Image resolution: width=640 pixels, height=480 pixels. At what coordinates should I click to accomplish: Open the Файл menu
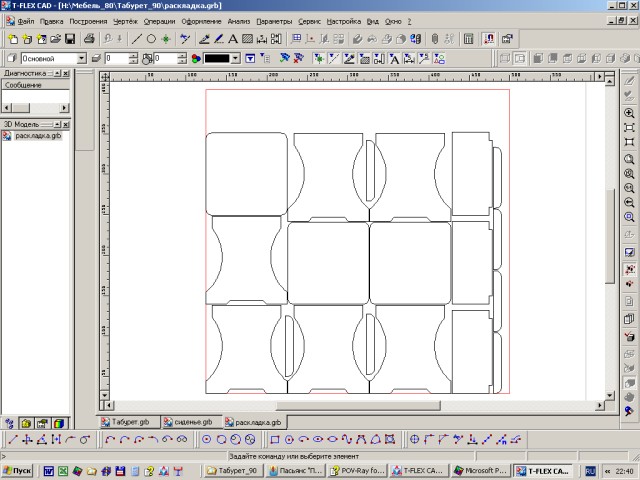[25, 21]
